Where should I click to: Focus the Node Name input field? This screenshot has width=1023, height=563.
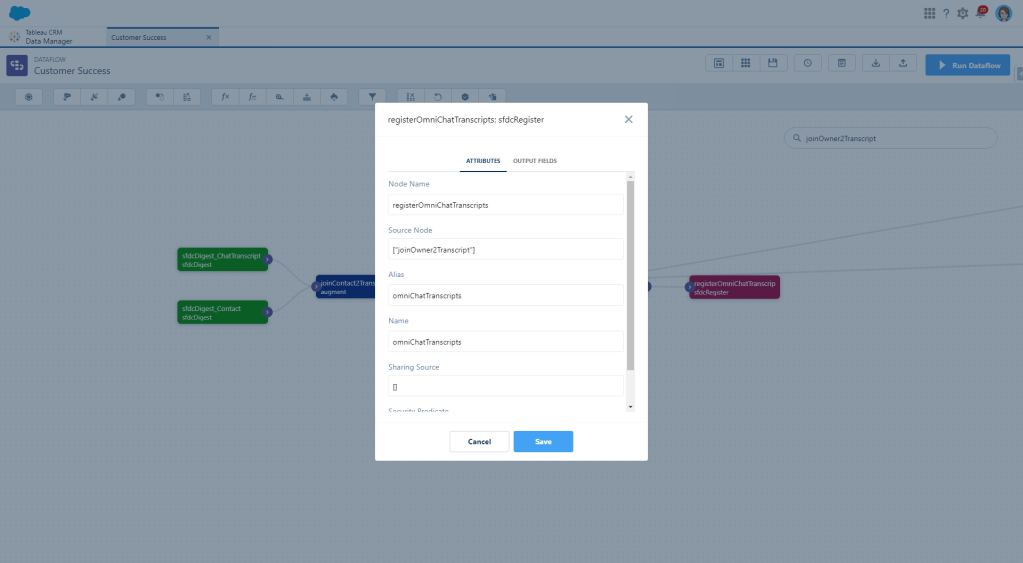click(x=506, y=205)
